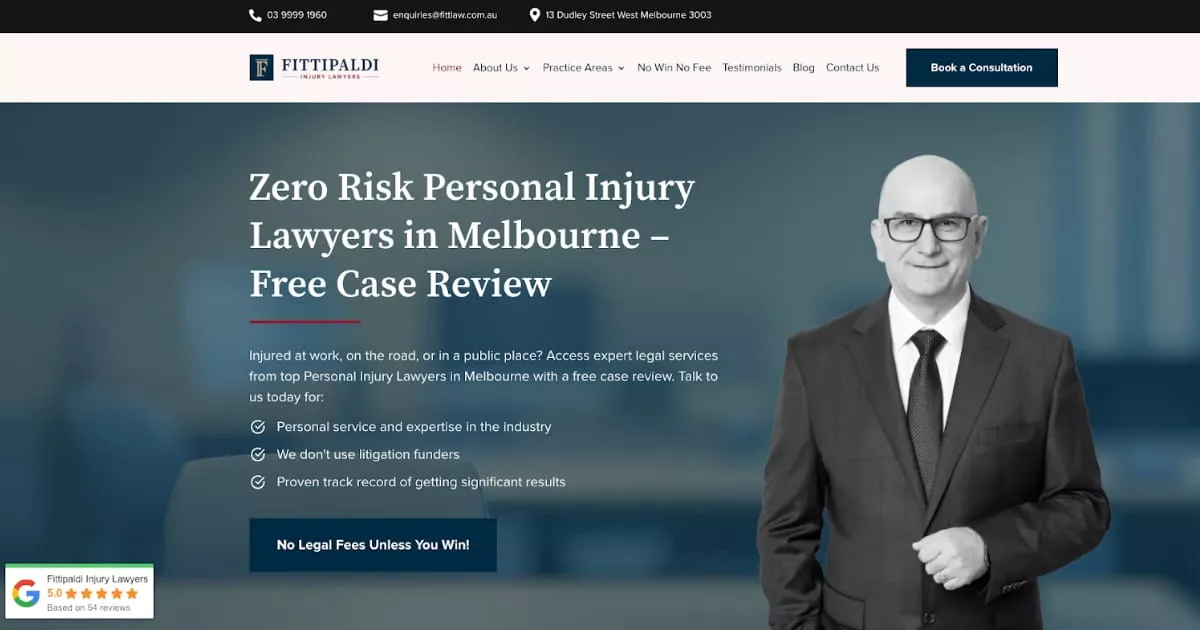Open the Home menu item
The height and width of the screenshot is (630, 1200).
pyautogui.click(x=447, y=68)
